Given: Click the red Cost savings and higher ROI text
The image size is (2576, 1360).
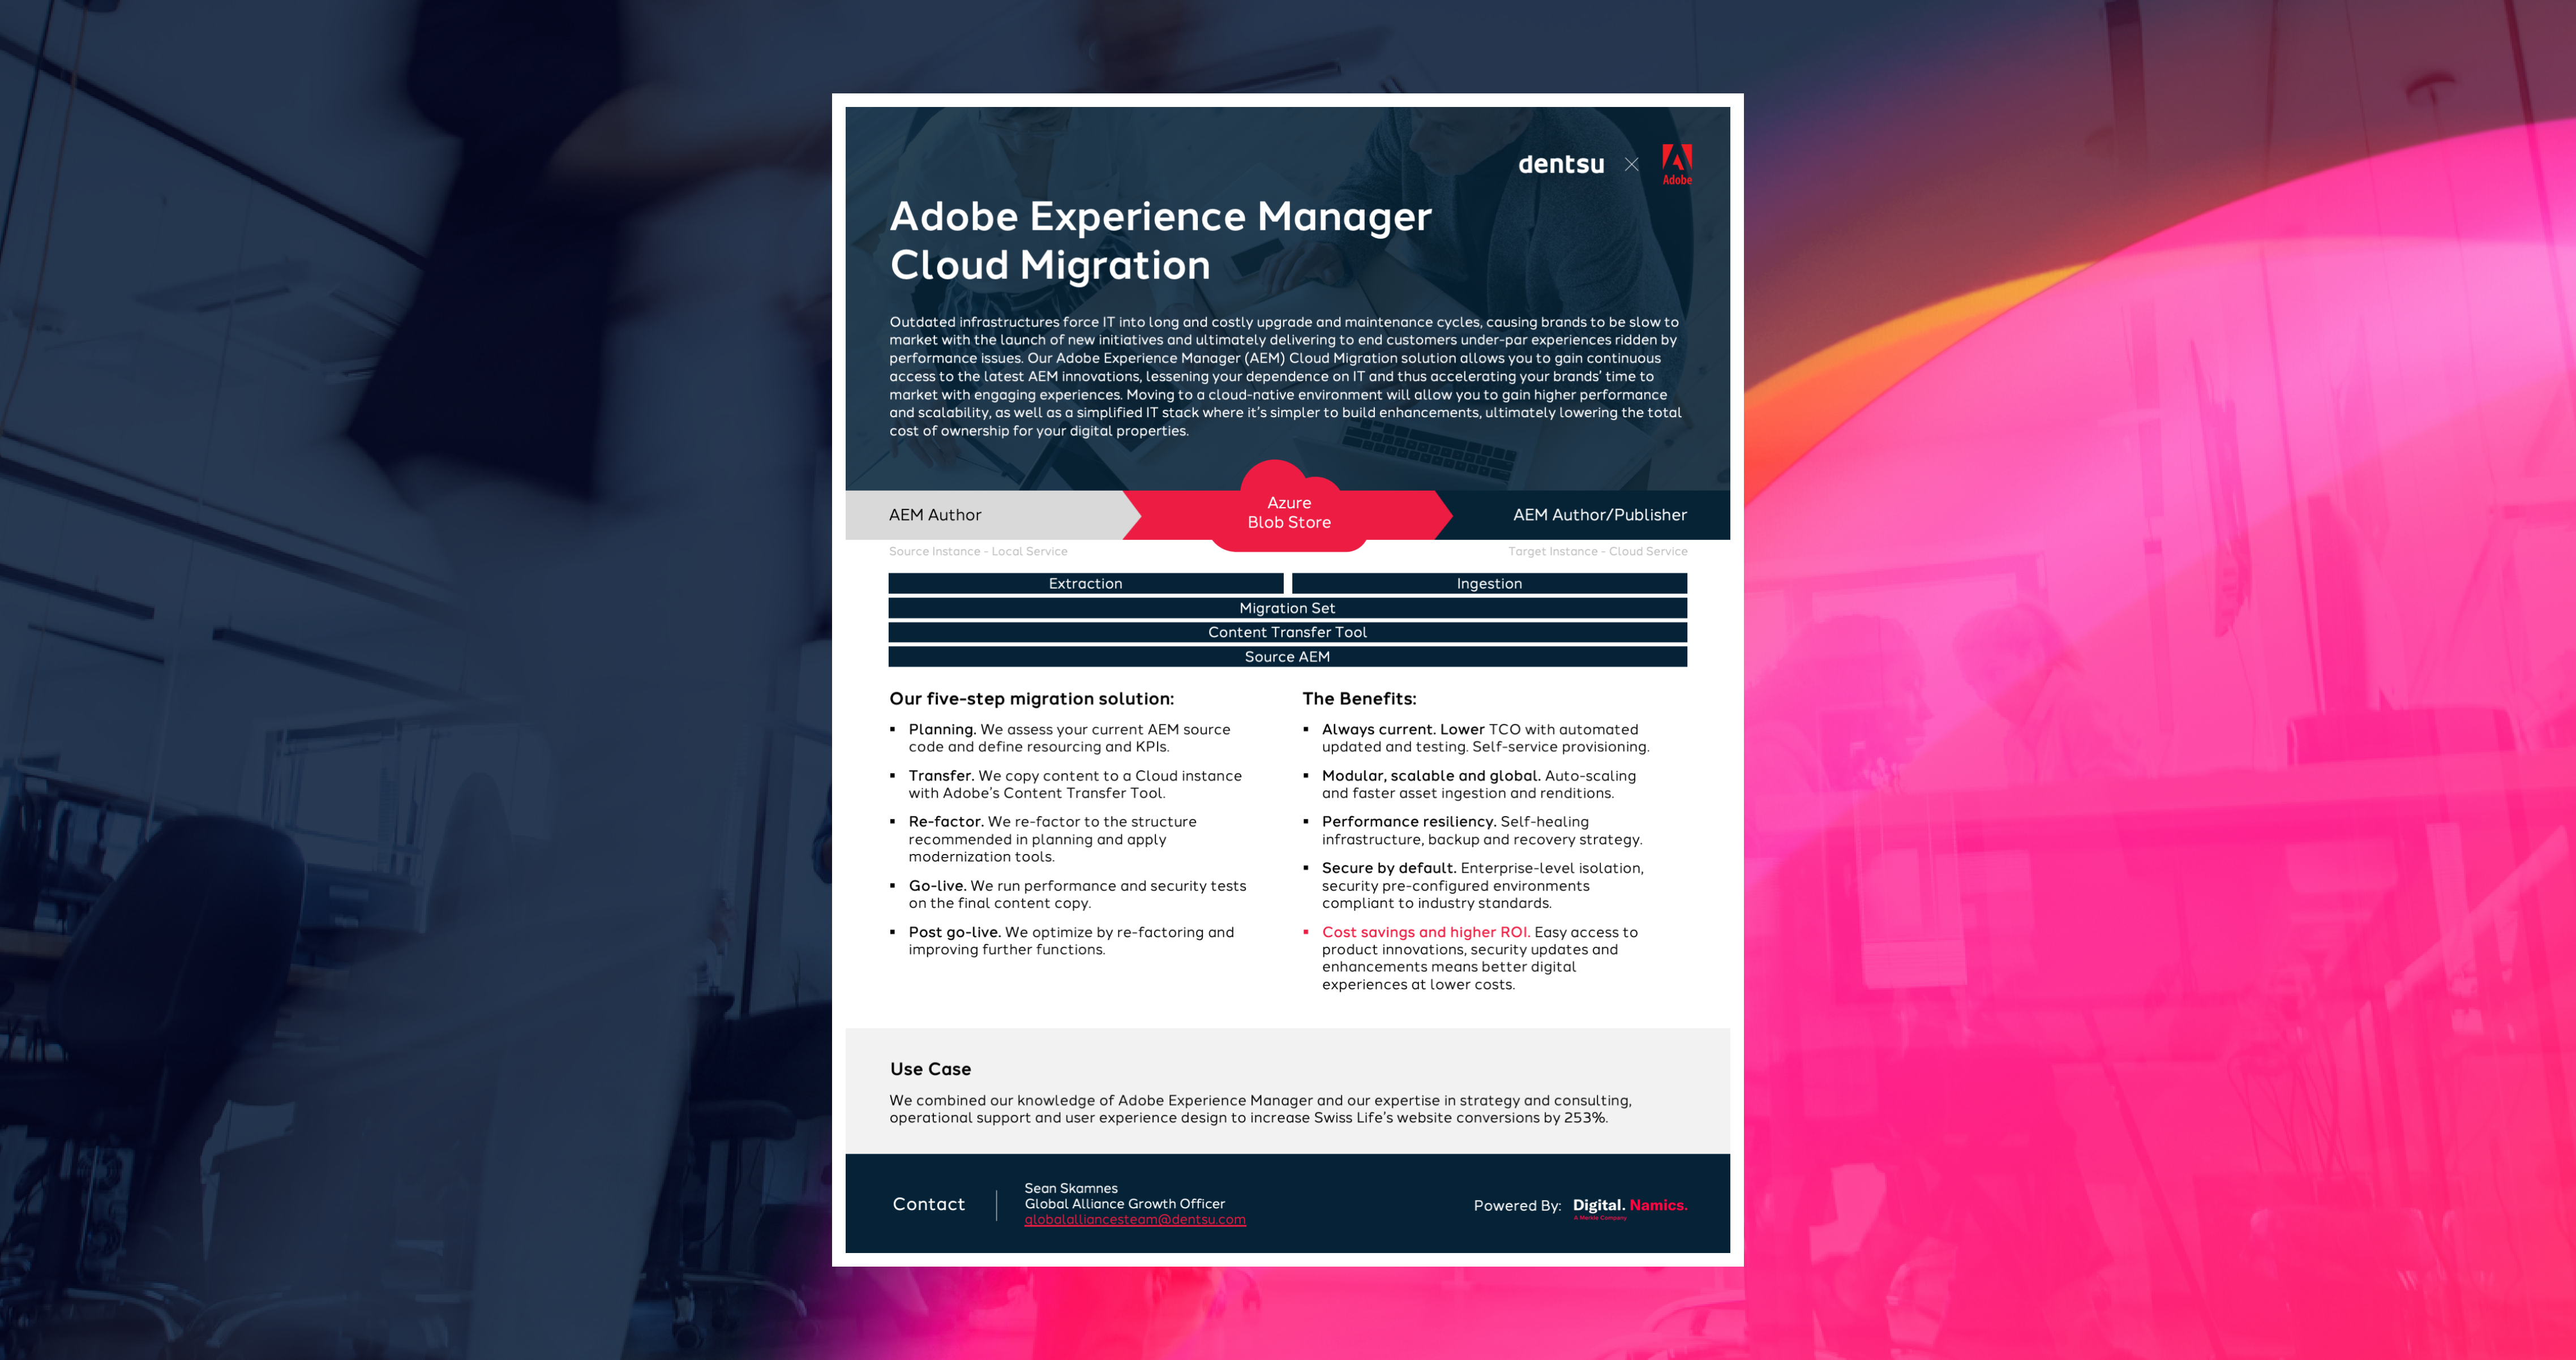Looking at the screenshot, I should [x=1425, y=932].
